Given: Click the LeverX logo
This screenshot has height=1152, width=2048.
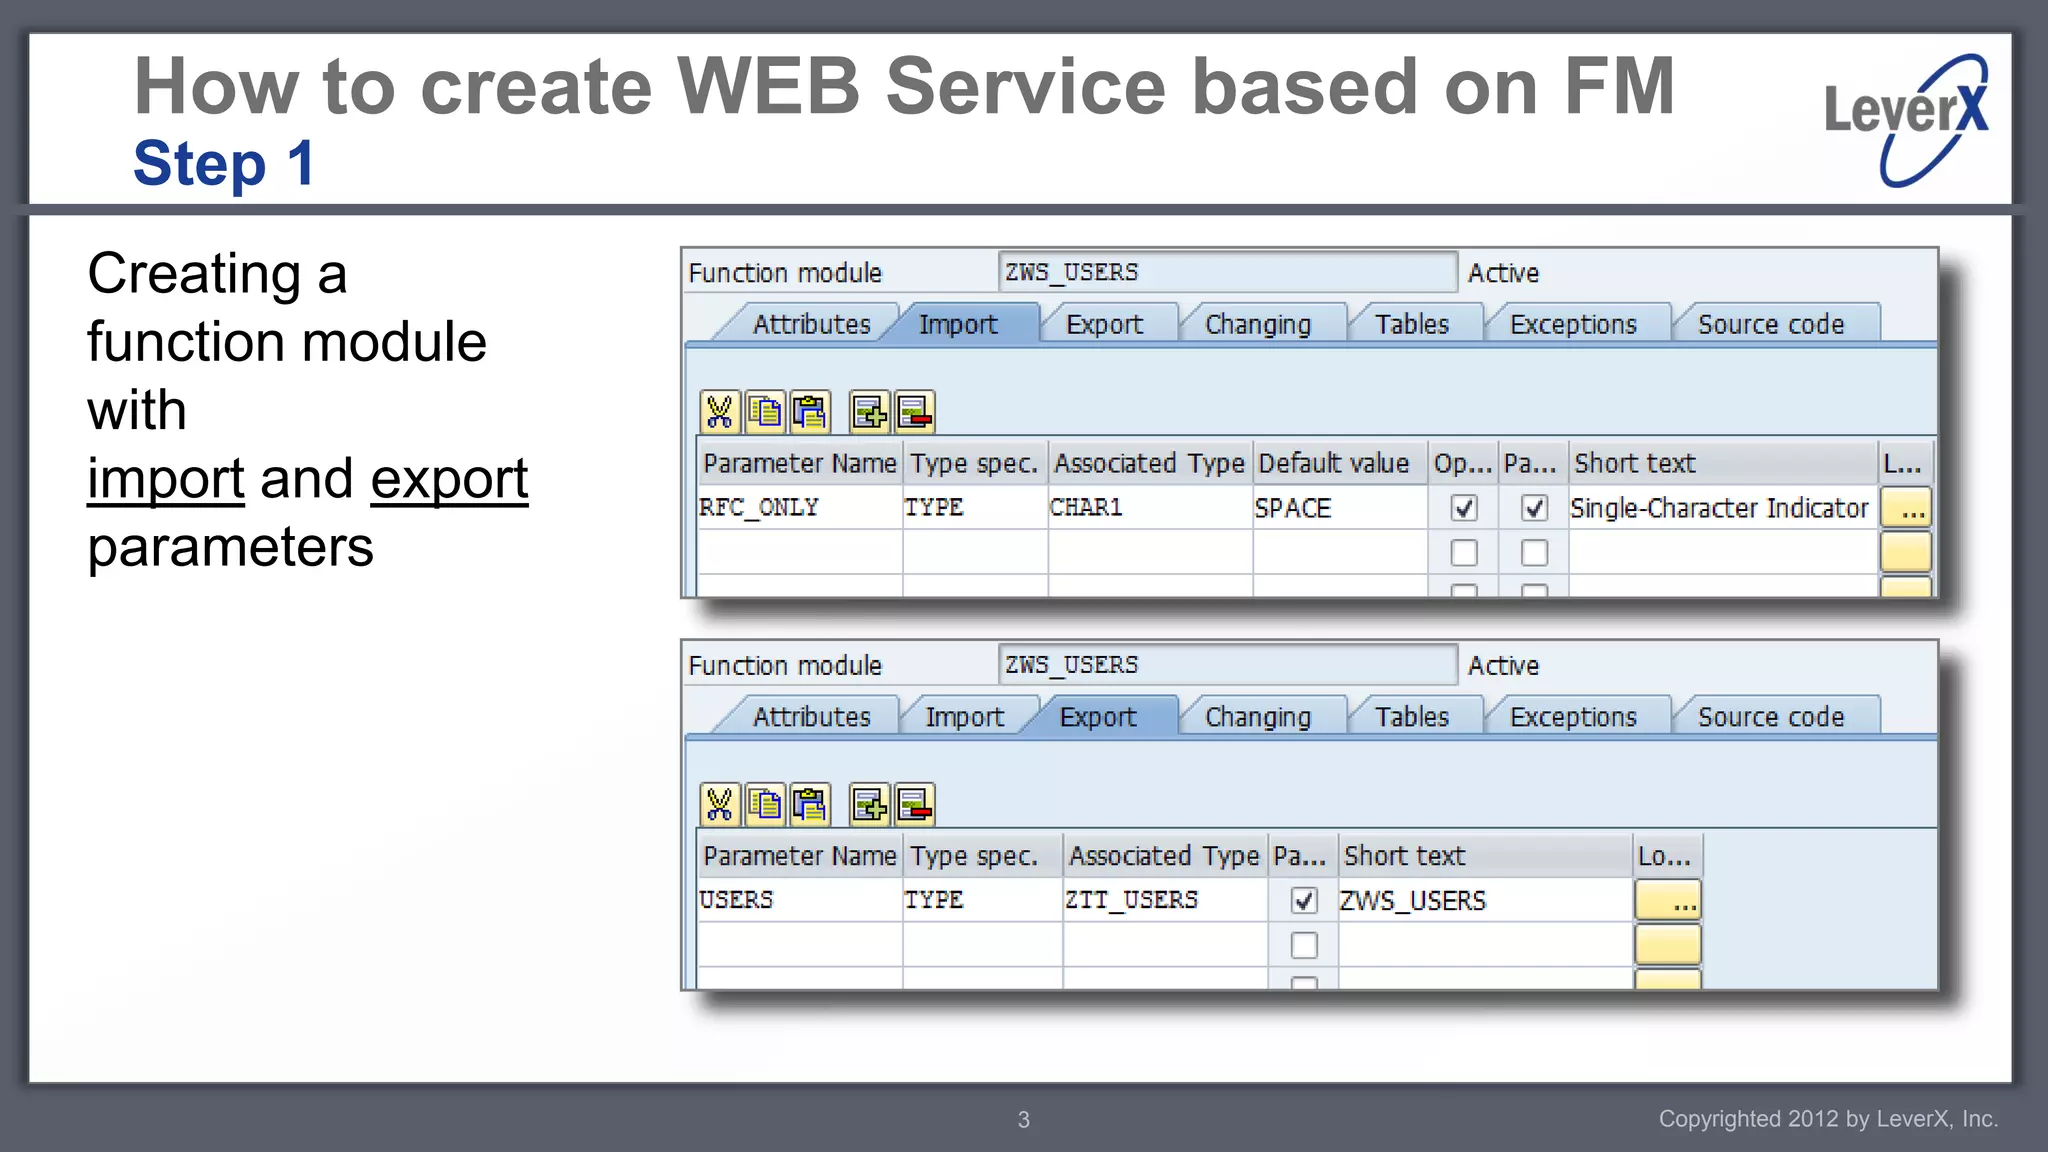Looking at the screenshot, I should [1907, 120].
